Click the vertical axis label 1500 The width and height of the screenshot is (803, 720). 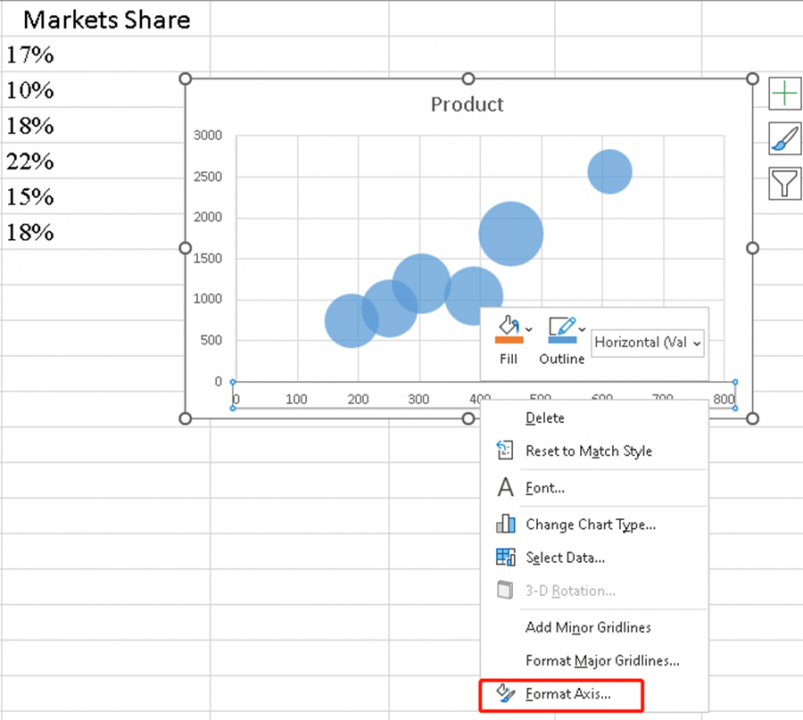(207, 258)
